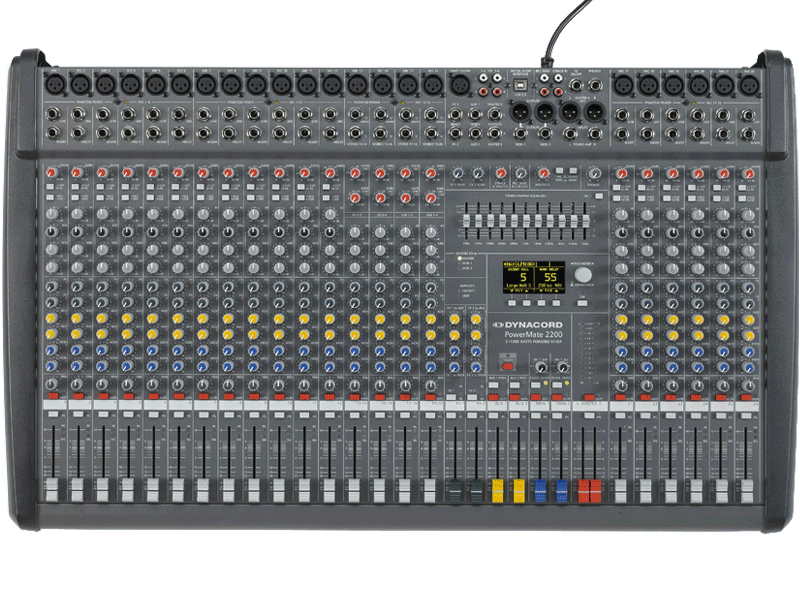Image resolution: width=800 pixels, height=600 pixels.
Task: Click the leftmost graphic equalizer band slider
Action: click(x=468, y=221)
